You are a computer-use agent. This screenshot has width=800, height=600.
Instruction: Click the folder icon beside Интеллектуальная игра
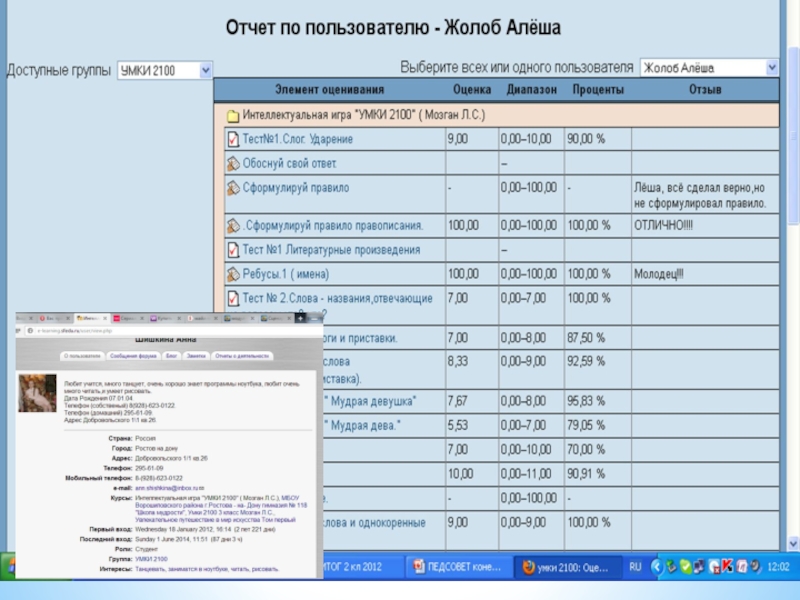[x=232, y=116]
